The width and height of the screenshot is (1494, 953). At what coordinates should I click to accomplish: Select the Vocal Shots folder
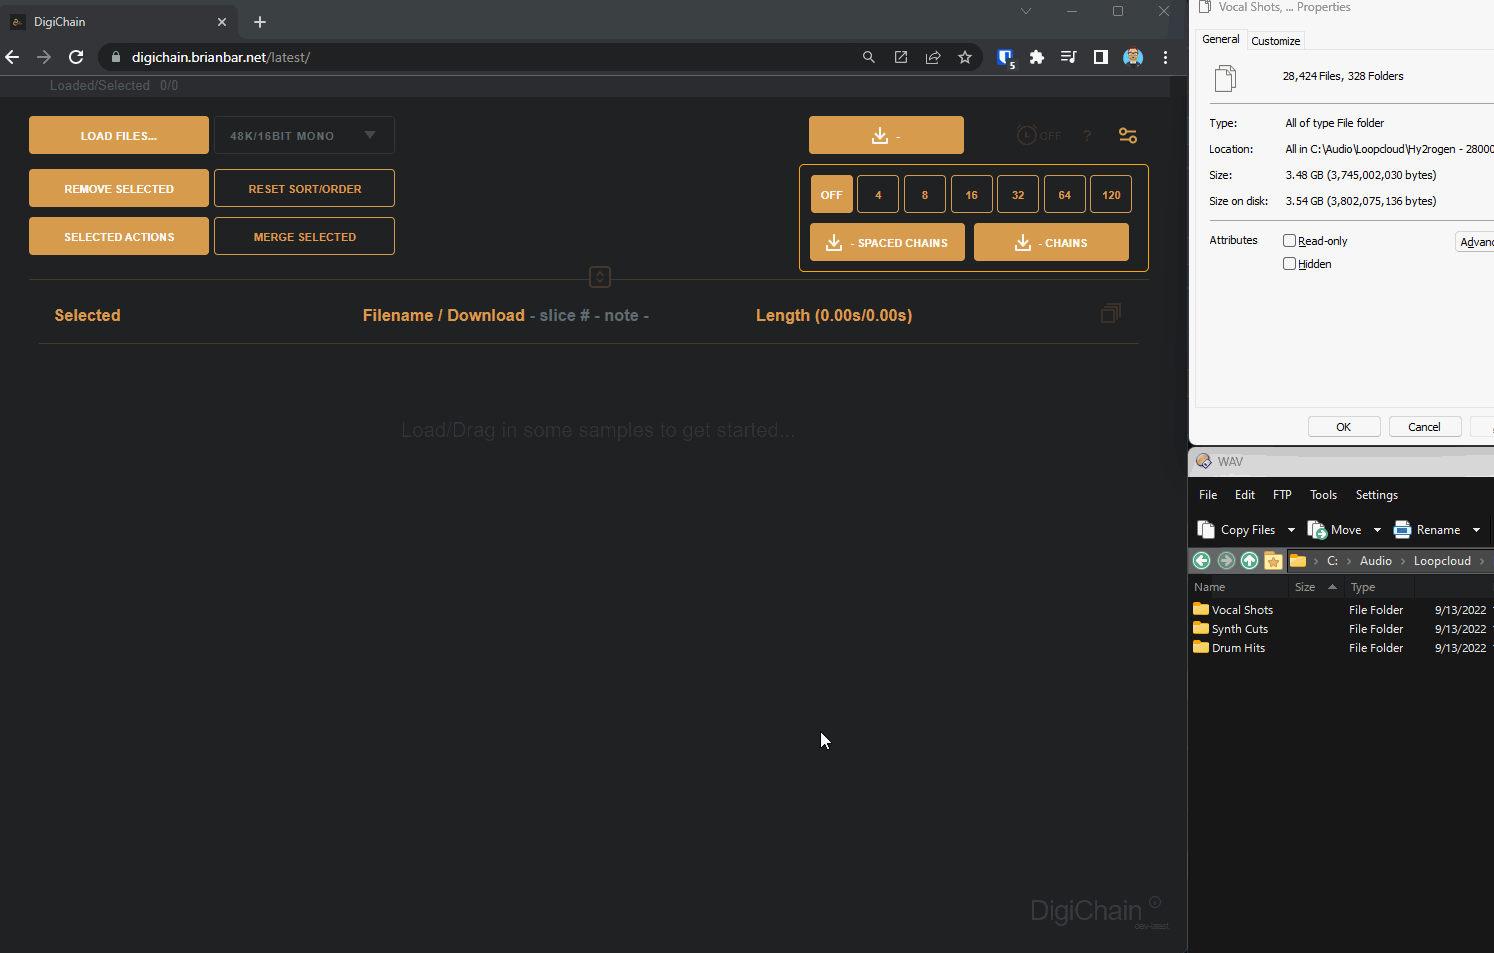(1241, 610)
